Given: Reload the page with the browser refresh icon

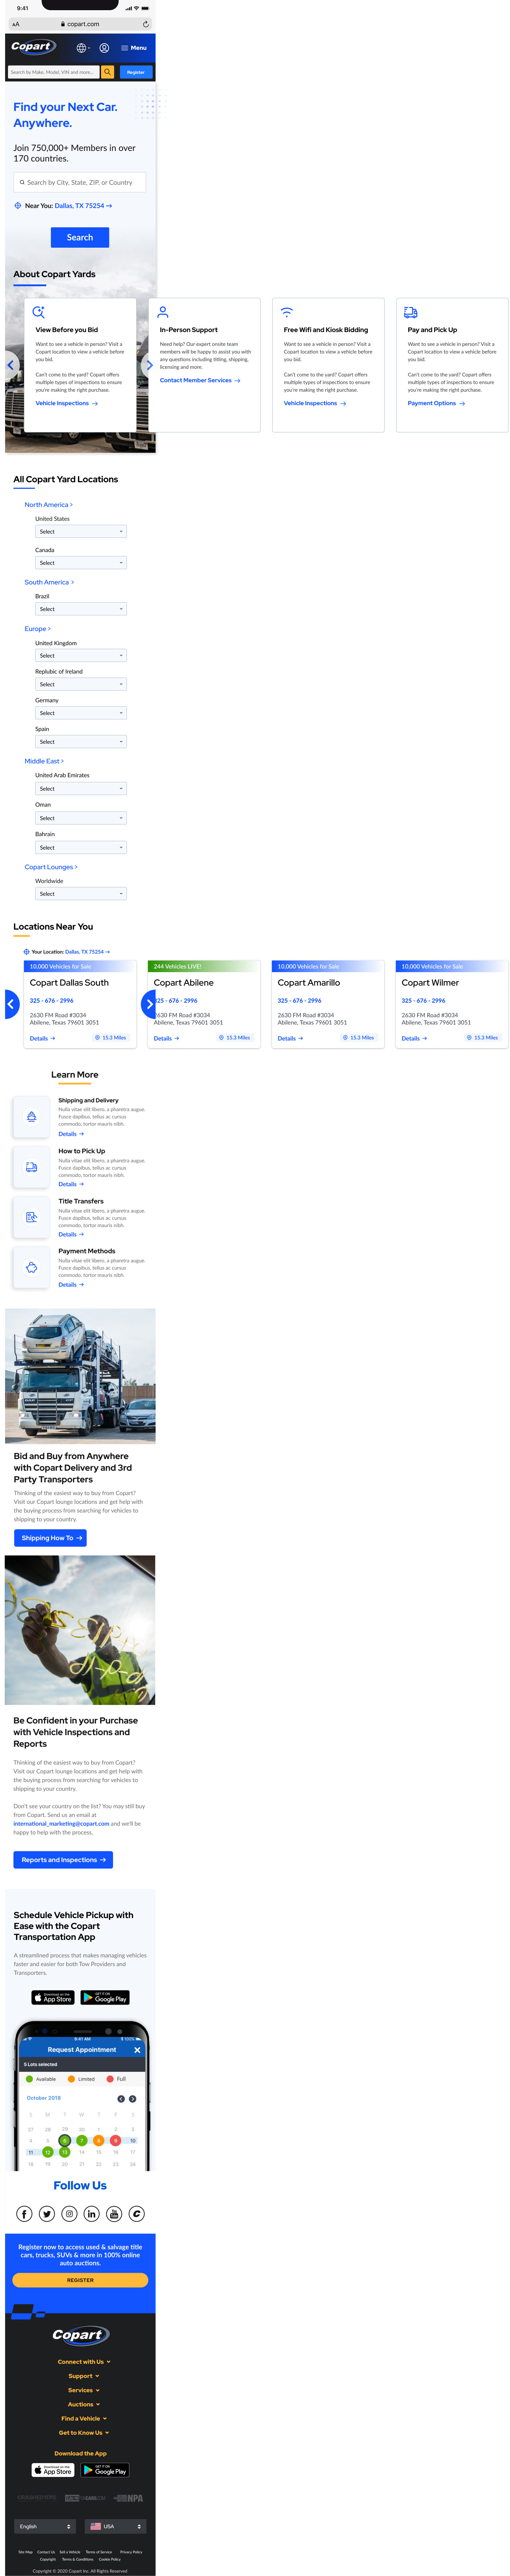Looking at the screenshot, I should click(146, 24).
